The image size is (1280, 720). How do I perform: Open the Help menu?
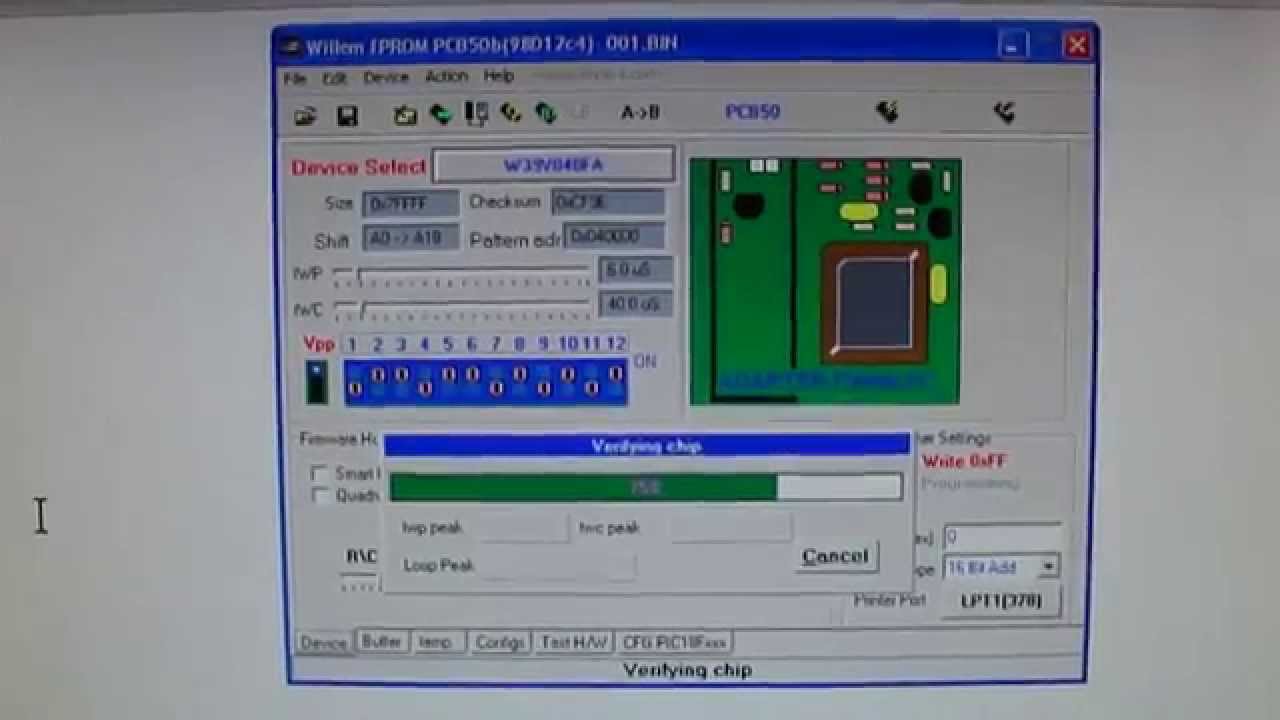[499, 76]
